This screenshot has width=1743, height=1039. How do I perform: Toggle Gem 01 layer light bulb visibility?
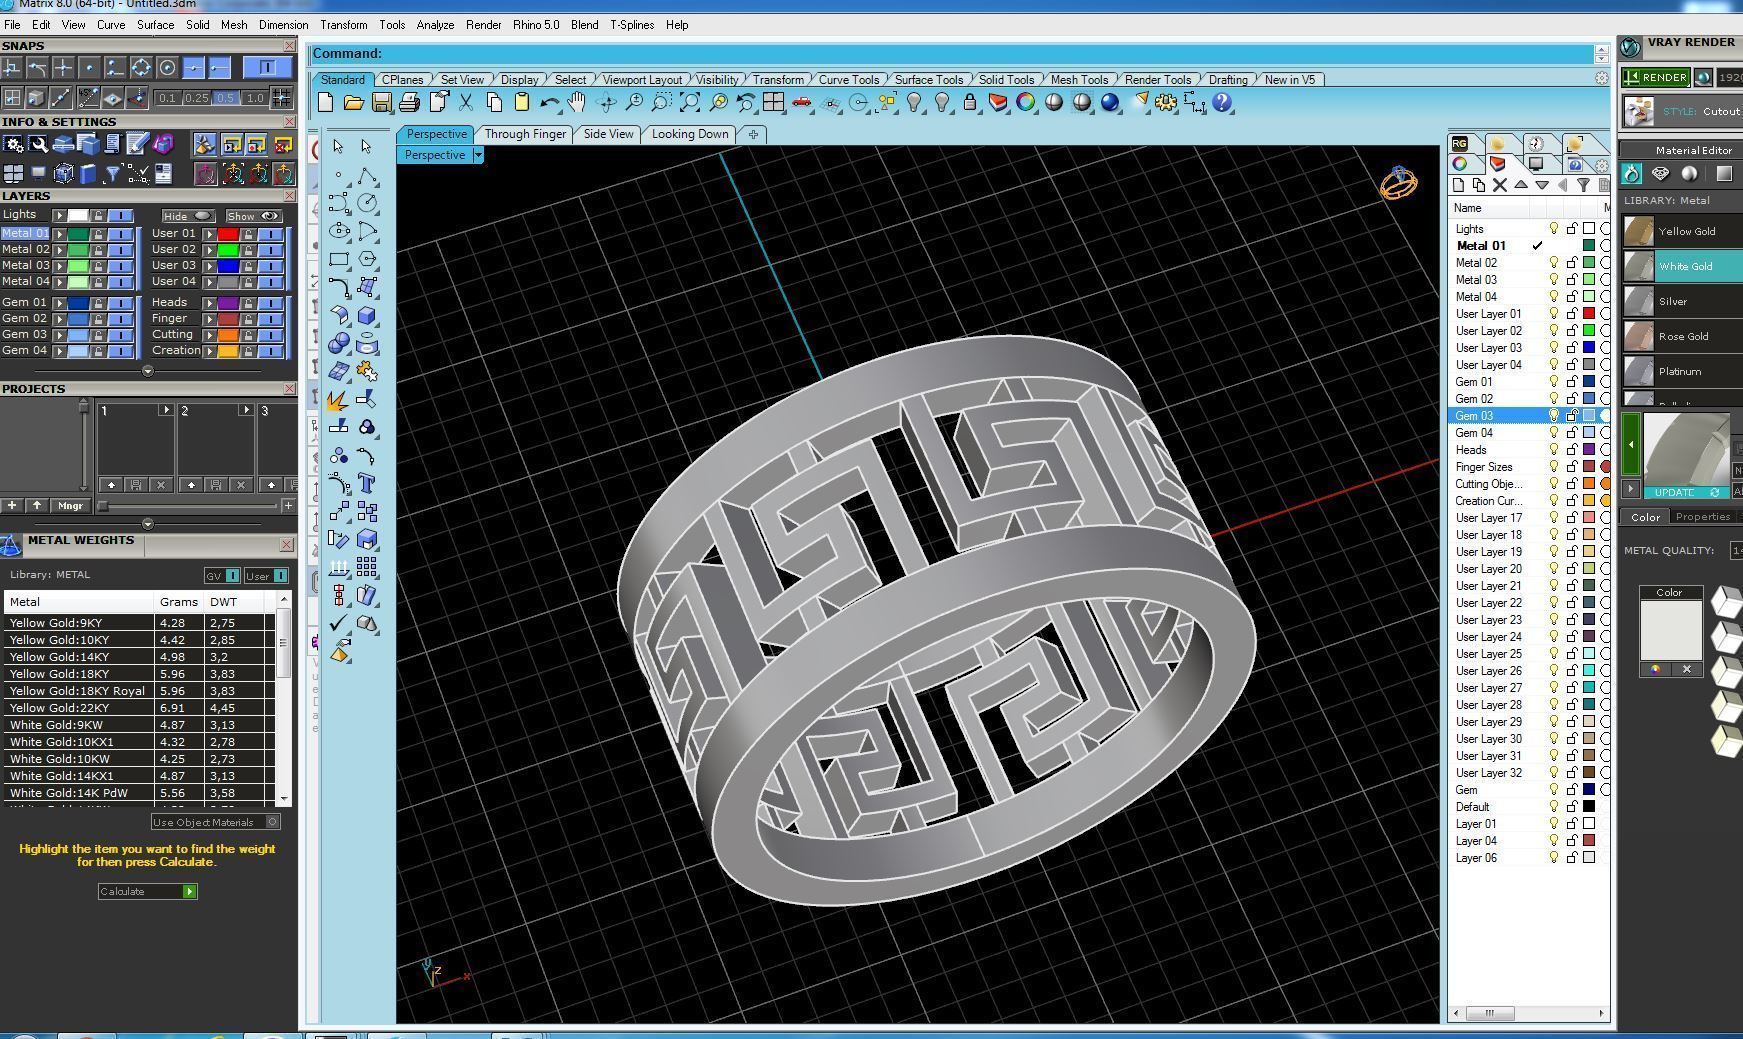click(x=1554, y=382)
